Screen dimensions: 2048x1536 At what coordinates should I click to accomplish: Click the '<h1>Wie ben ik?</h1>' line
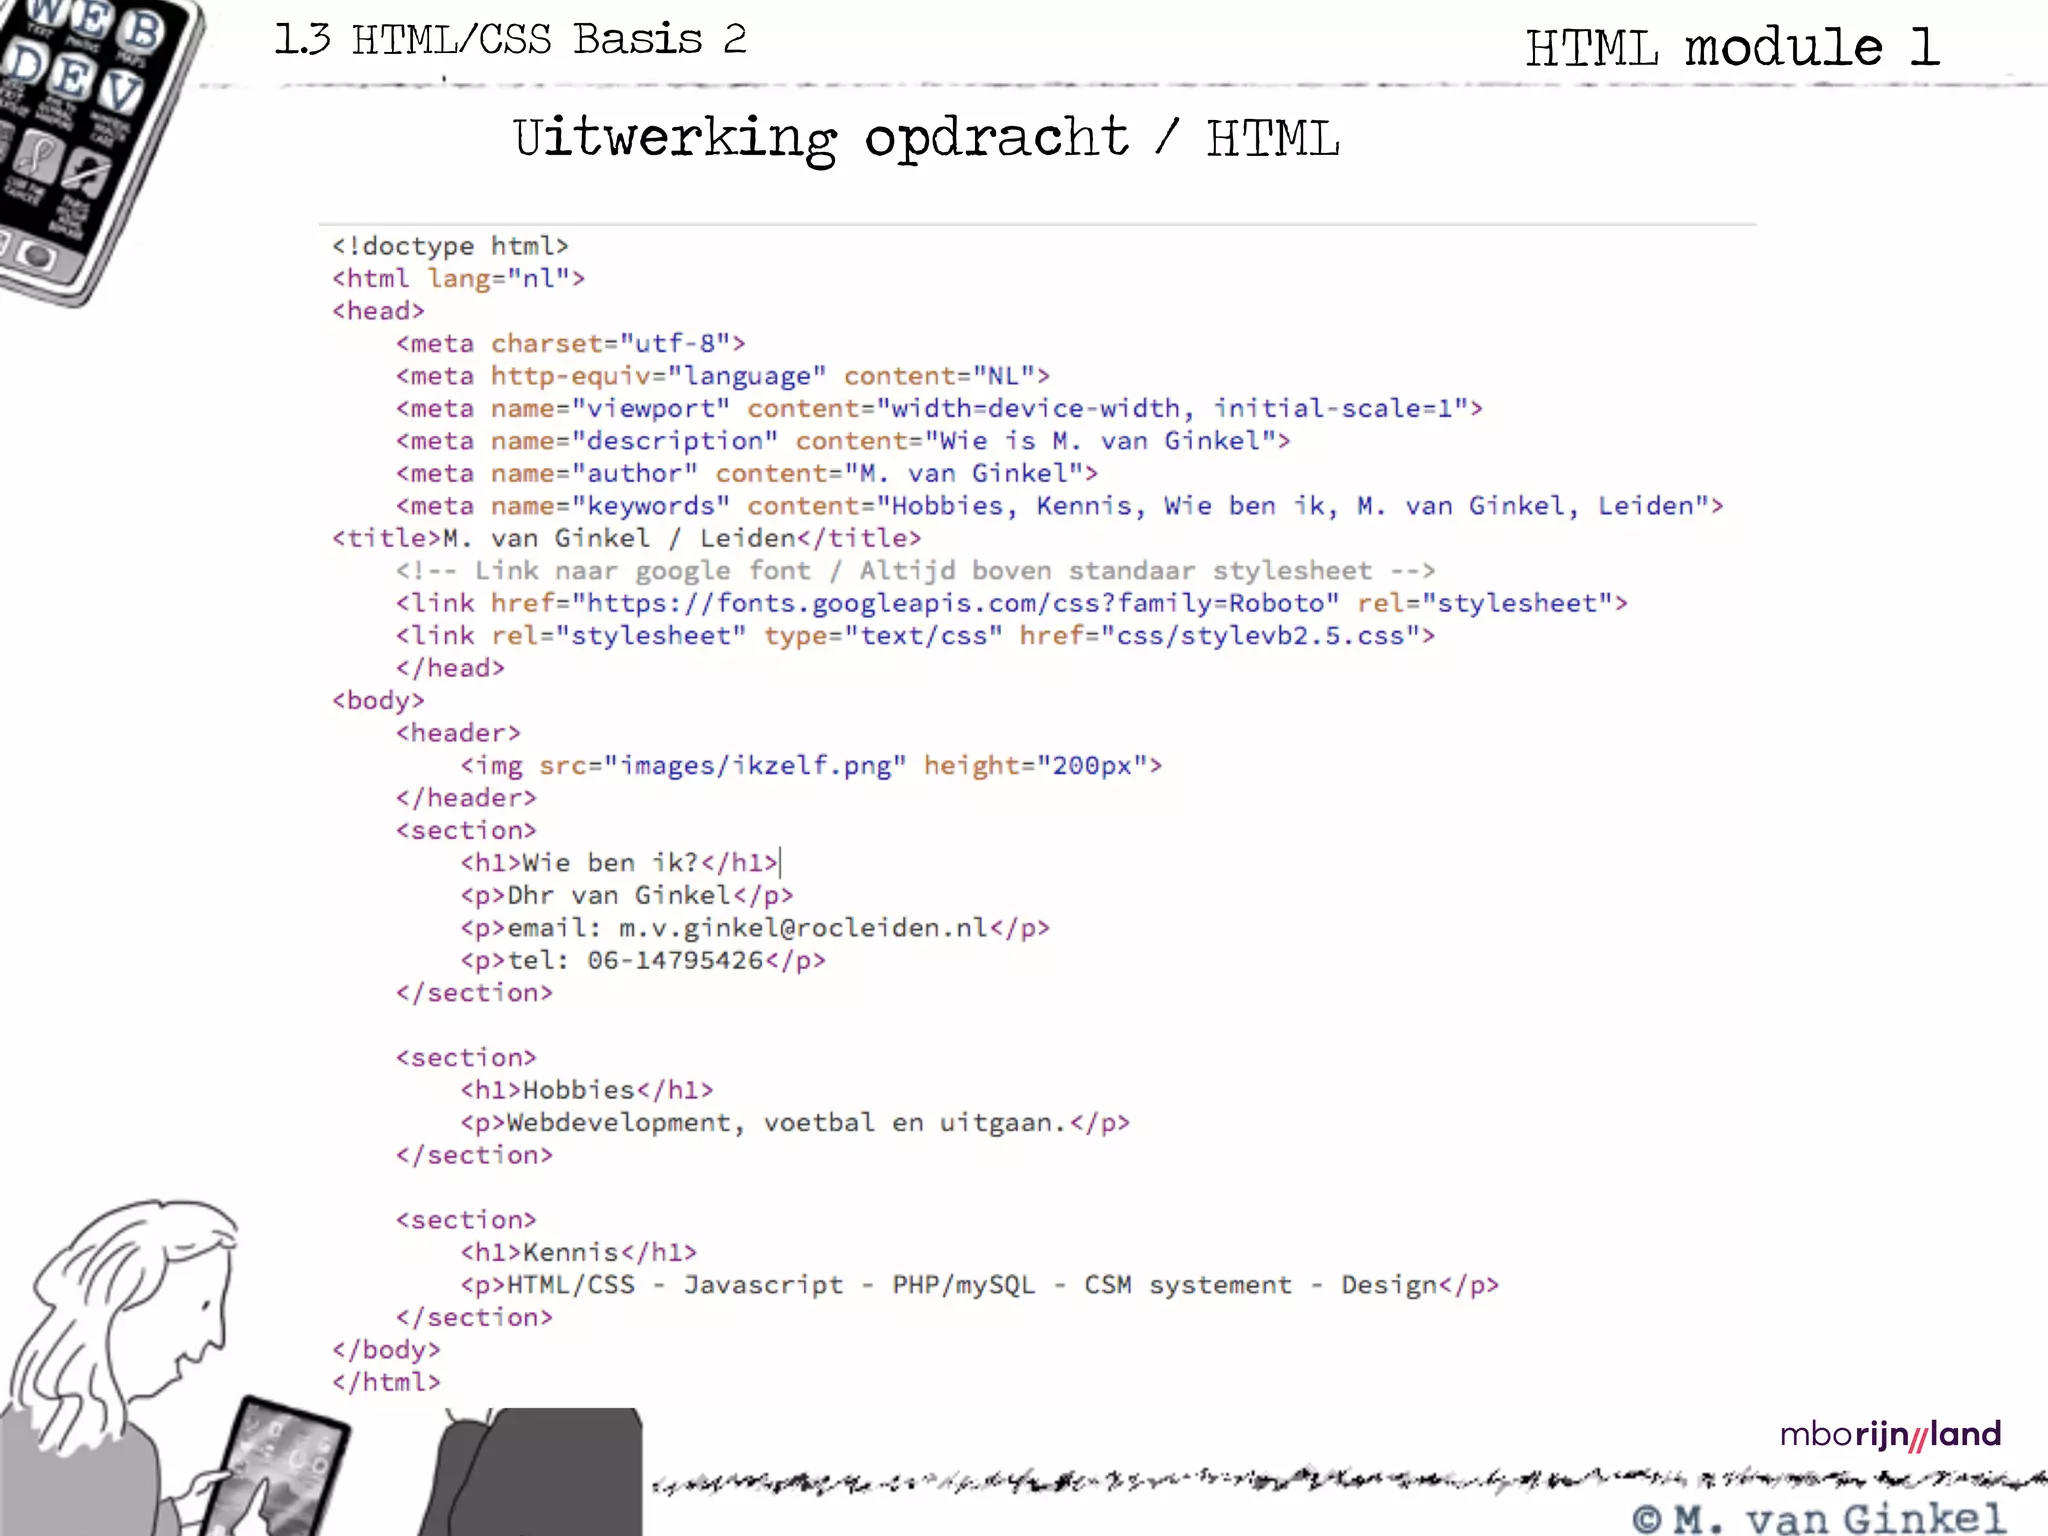(619, 863)
